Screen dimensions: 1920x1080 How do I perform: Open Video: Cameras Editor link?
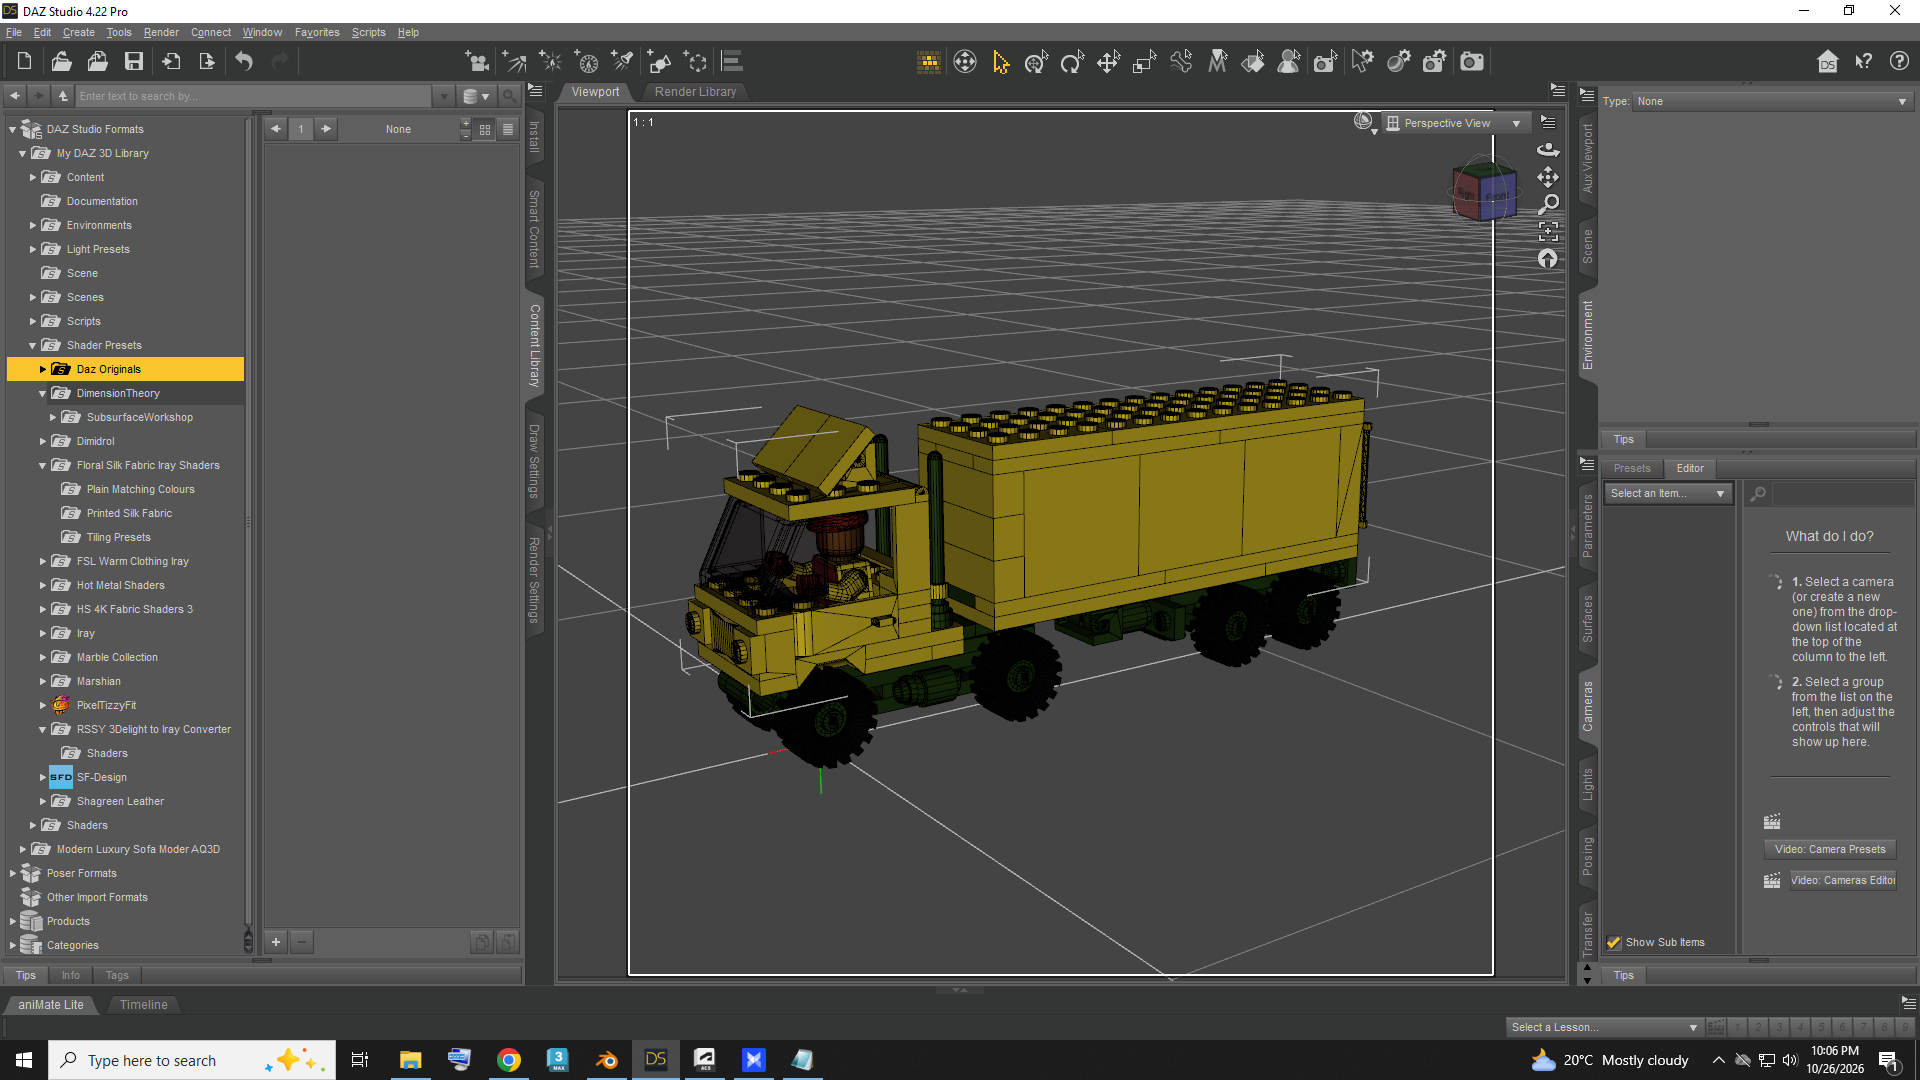pos(1842,880)
